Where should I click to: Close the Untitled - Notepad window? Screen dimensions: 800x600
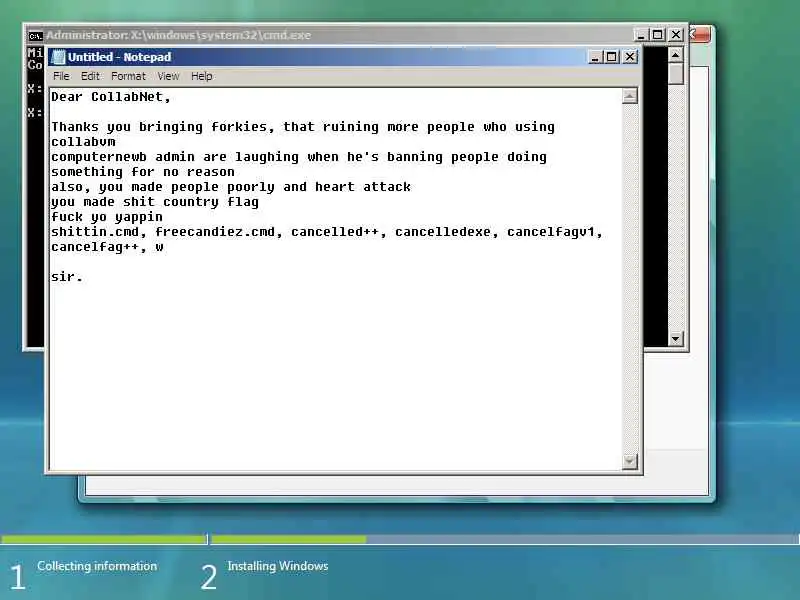(x=630, y=57)
